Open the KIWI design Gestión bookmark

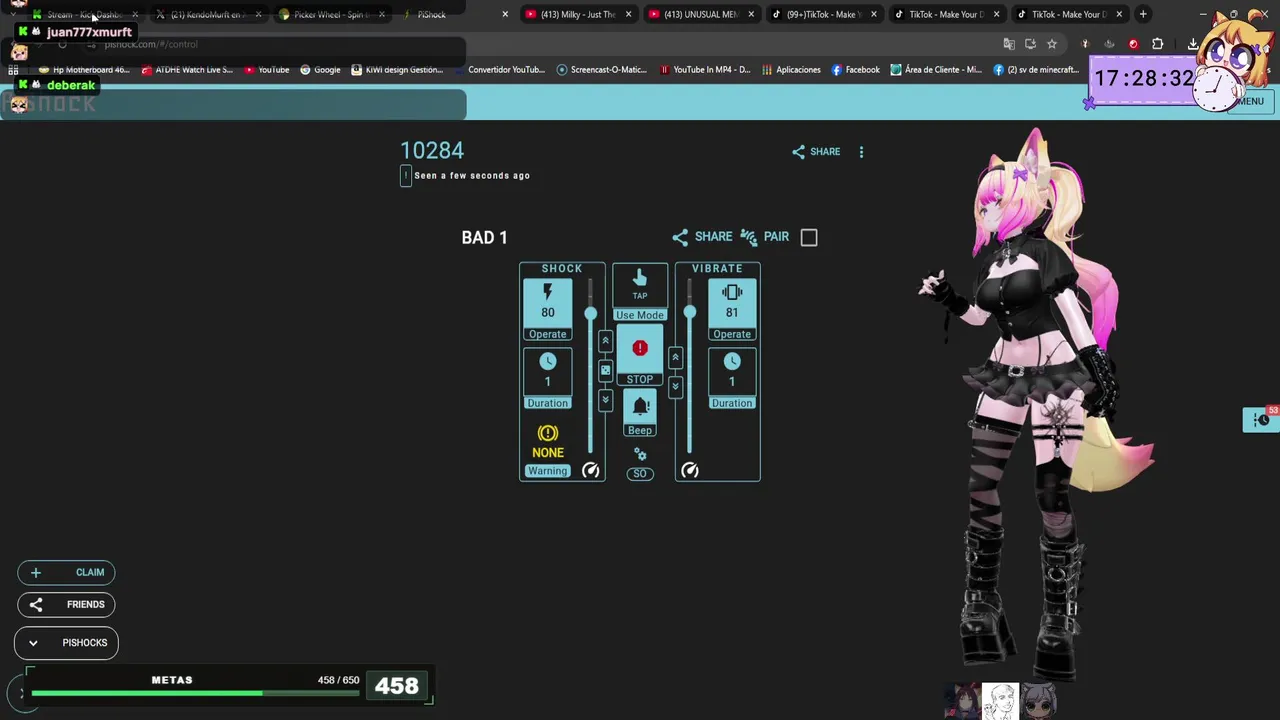coord(396,70)
